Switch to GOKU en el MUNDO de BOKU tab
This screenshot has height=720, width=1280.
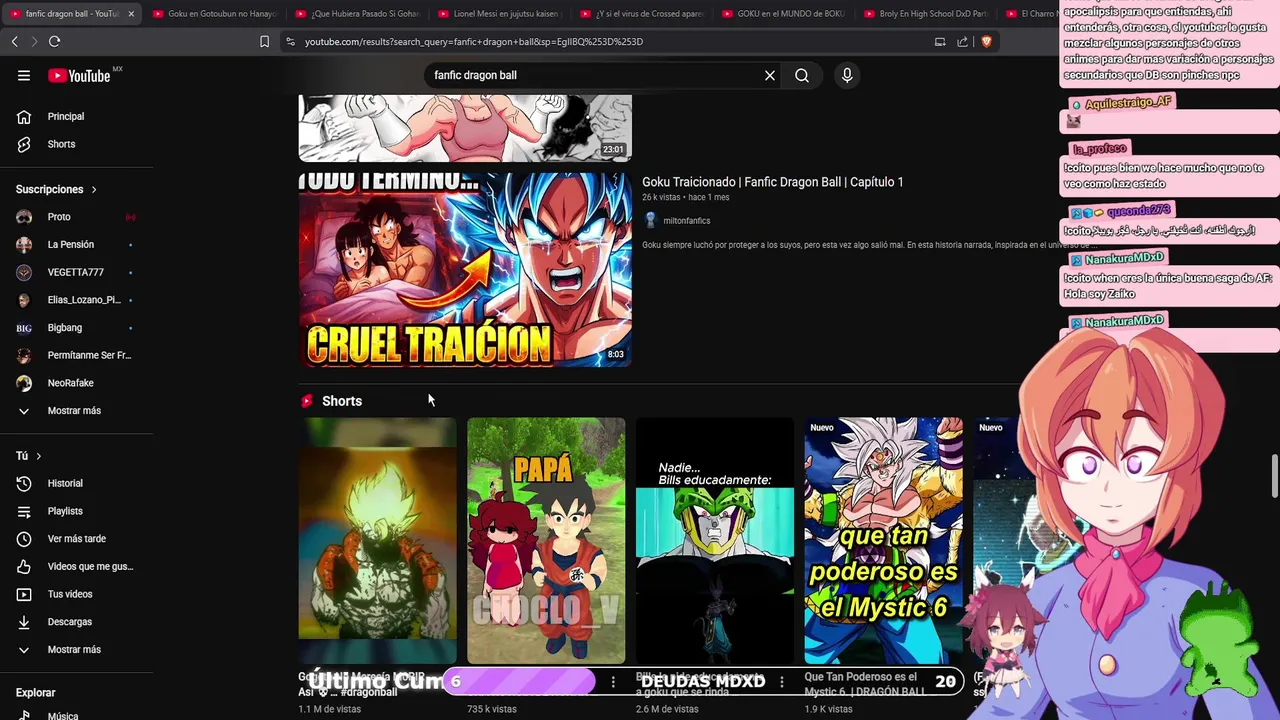pos(783,14)
